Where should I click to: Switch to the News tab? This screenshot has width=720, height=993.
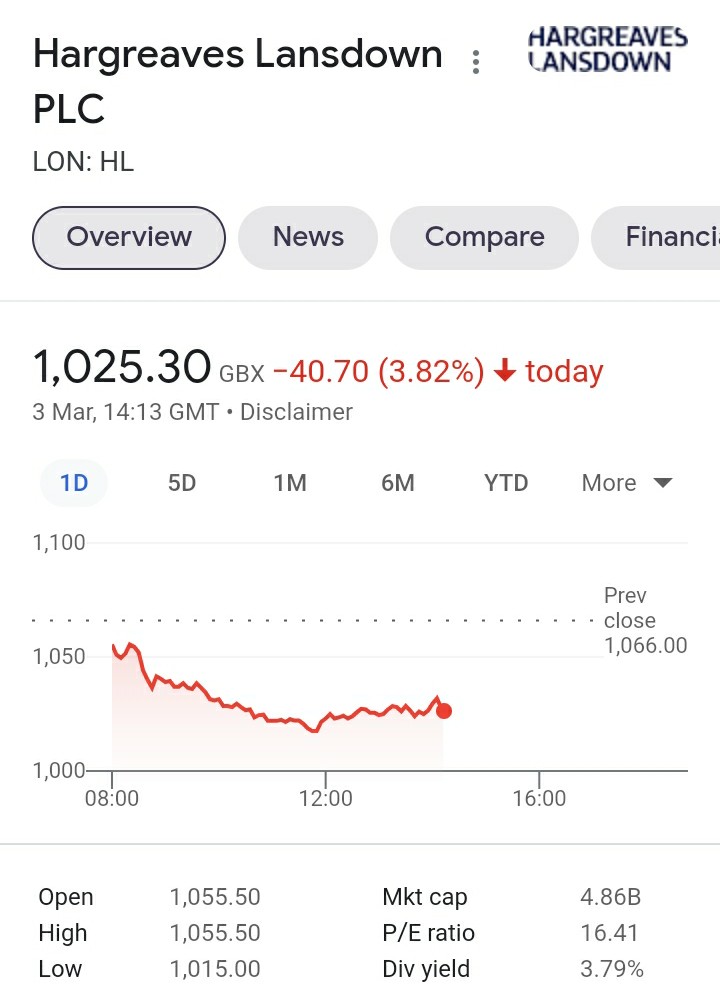click(308, 237)
